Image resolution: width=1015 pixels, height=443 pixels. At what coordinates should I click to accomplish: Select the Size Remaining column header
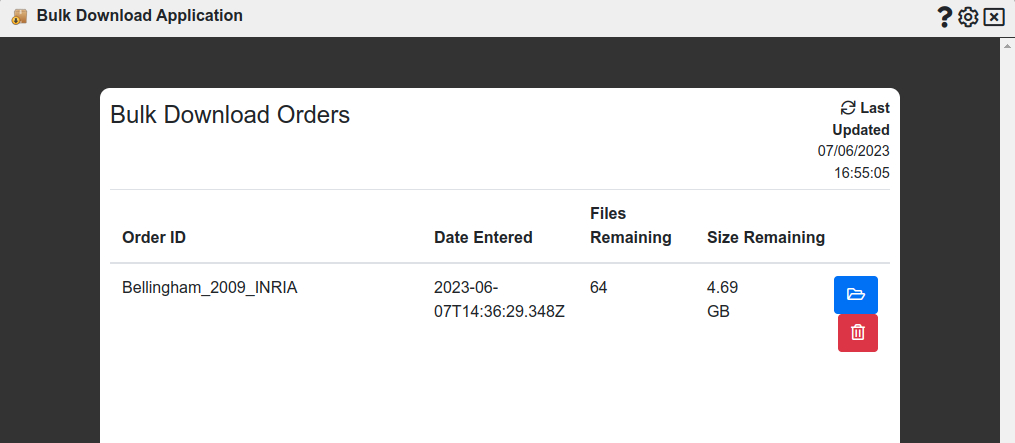coord(766,238)
